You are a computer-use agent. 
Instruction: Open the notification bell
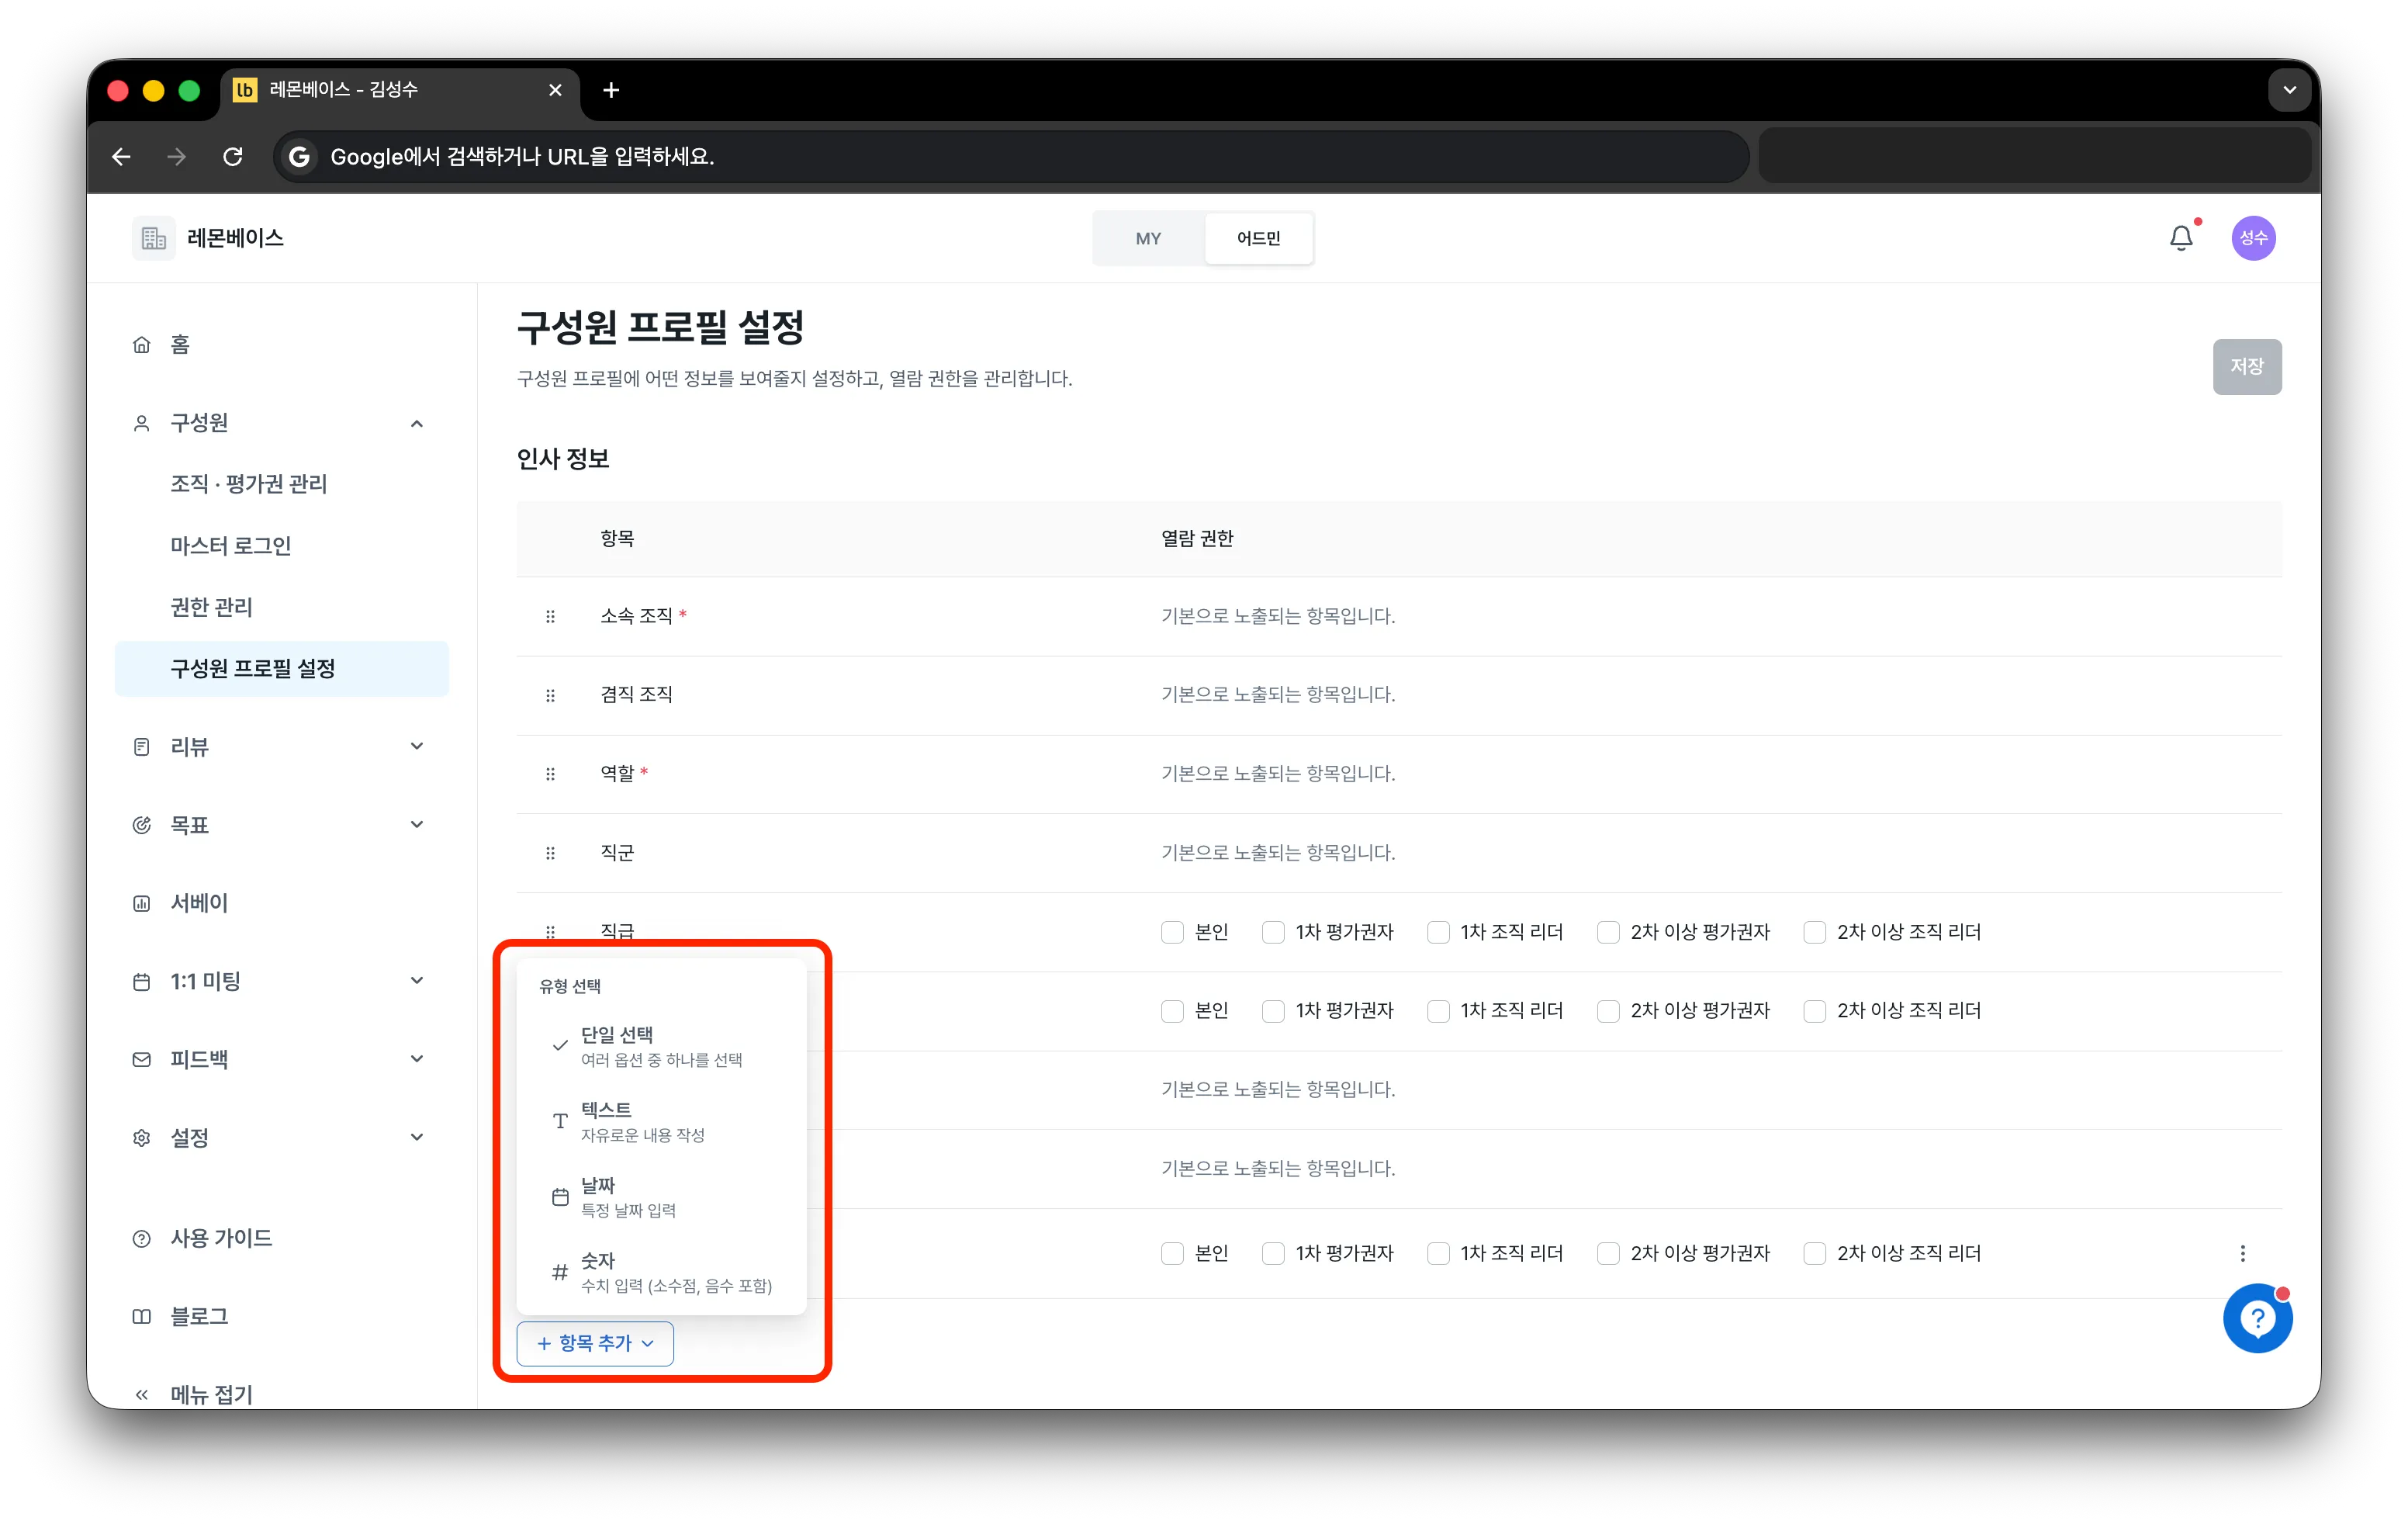pyautogui.click(x=2181, y=238)
